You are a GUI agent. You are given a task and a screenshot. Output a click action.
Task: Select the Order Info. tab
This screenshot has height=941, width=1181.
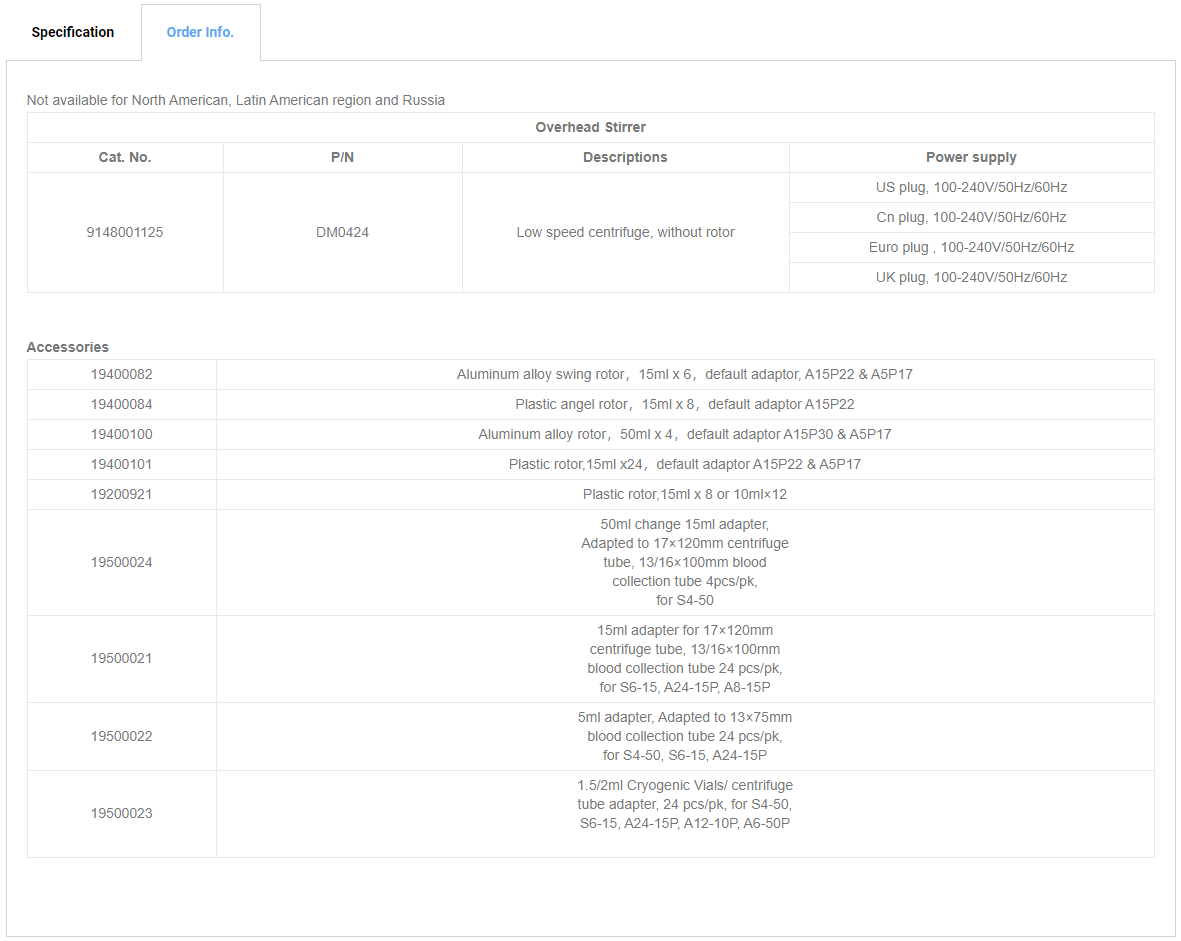(x=200, y=32)
